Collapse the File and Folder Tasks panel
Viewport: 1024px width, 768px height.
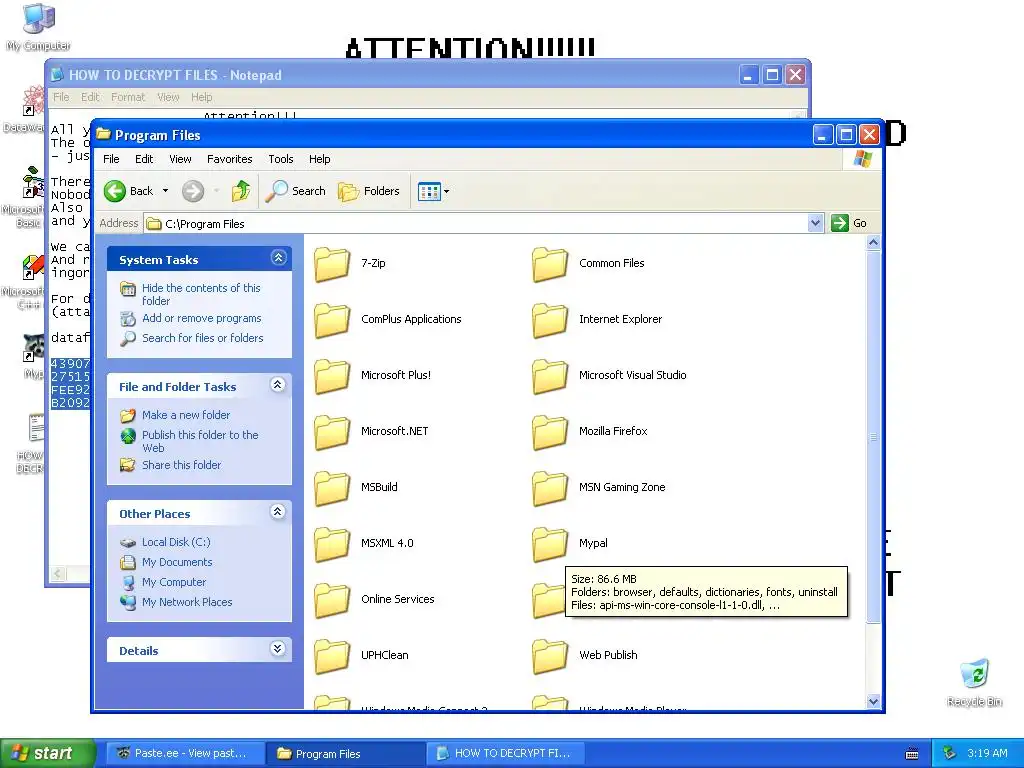click(x=278, y=385)
